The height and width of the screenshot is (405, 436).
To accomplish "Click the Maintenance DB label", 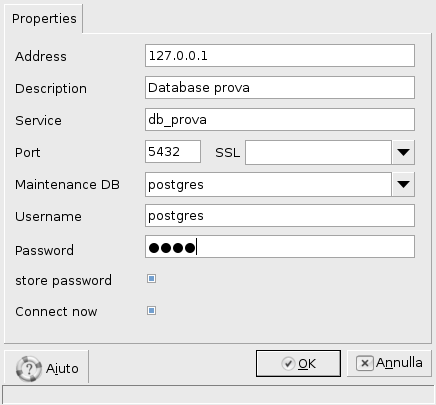I will point(67,184).
